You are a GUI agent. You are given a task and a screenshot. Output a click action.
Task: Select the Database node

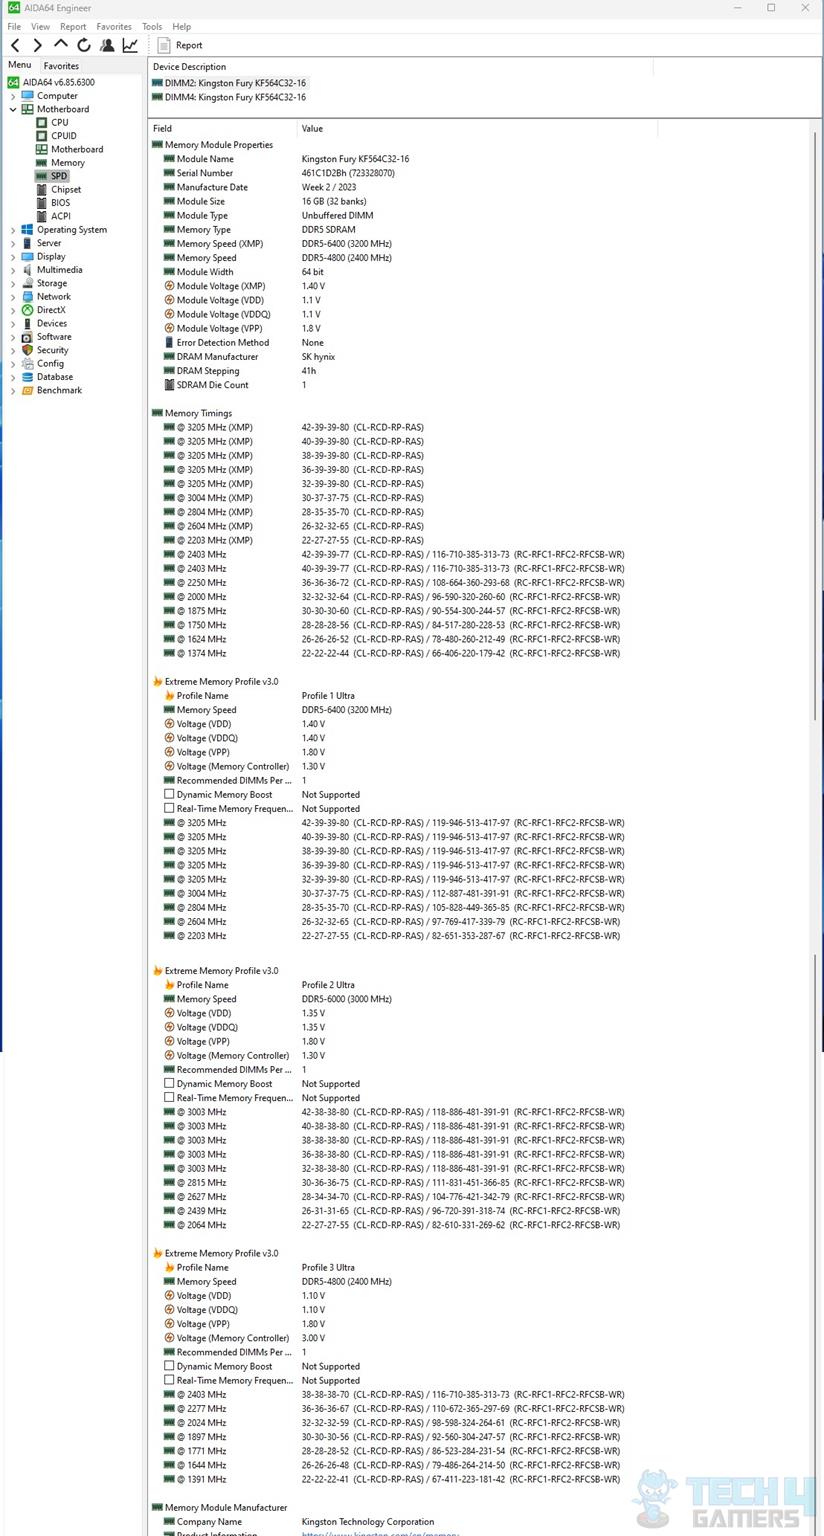coord(55,377)
